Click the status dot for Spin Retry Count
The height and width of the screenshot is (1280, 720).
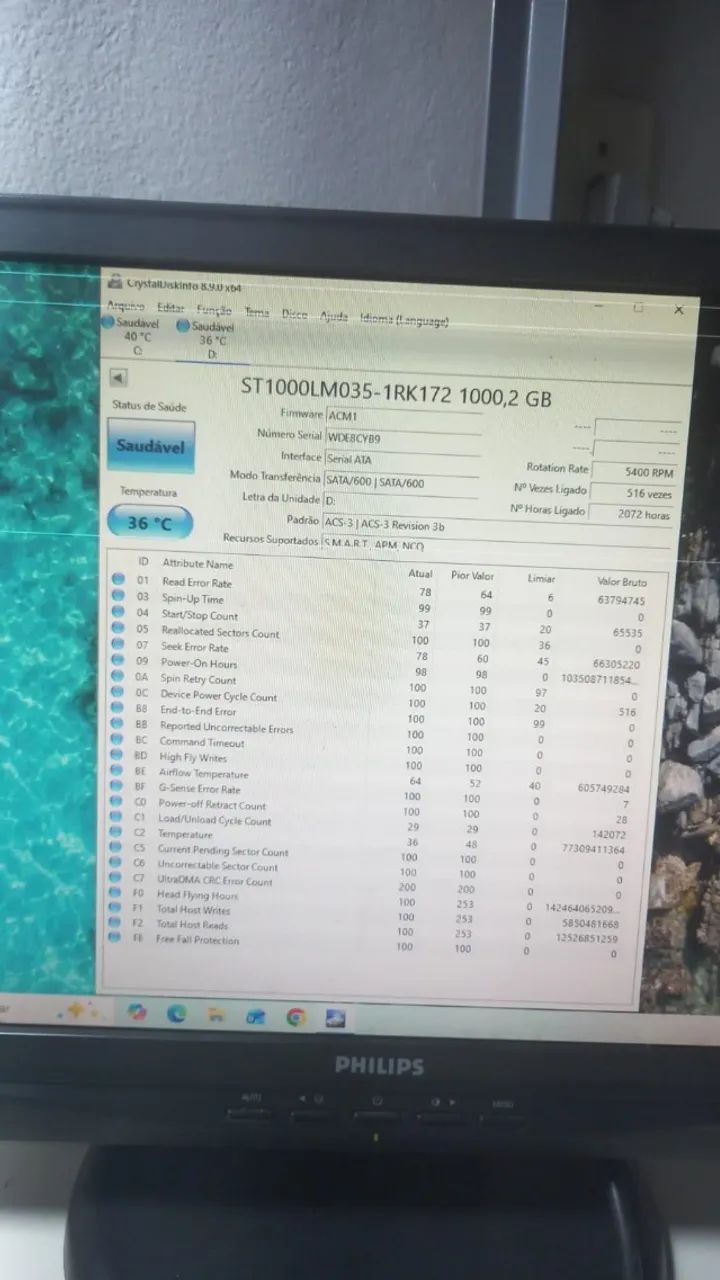(117, 676)
